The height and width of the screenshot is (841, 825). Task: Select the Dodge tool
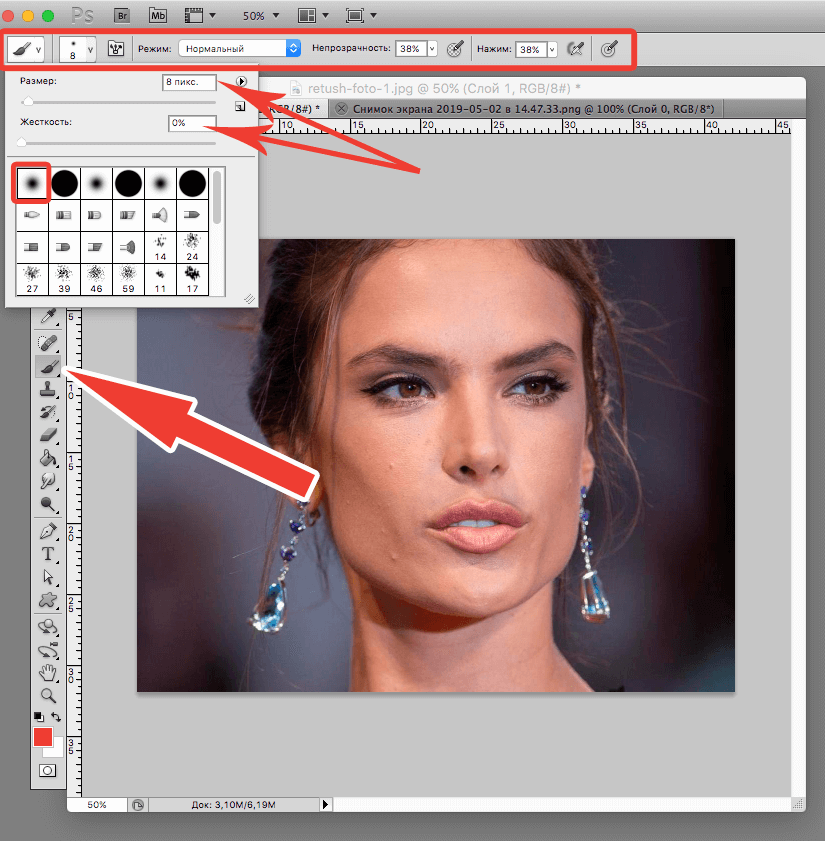(48, 504)
